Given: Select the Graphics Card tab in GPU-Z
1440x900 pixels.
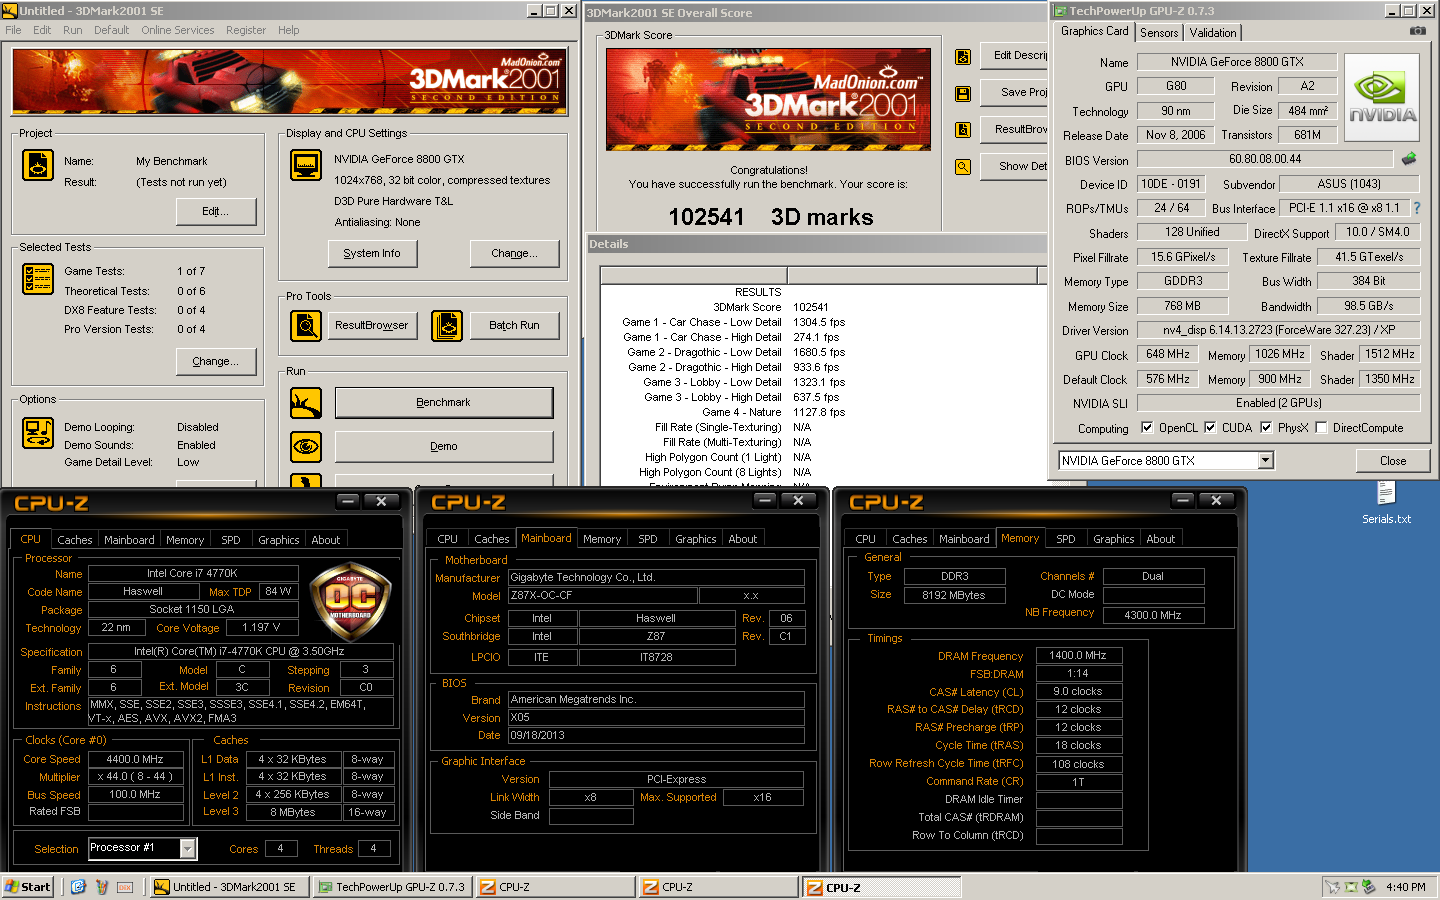Looking at the screenshot, I should 1095,31.
